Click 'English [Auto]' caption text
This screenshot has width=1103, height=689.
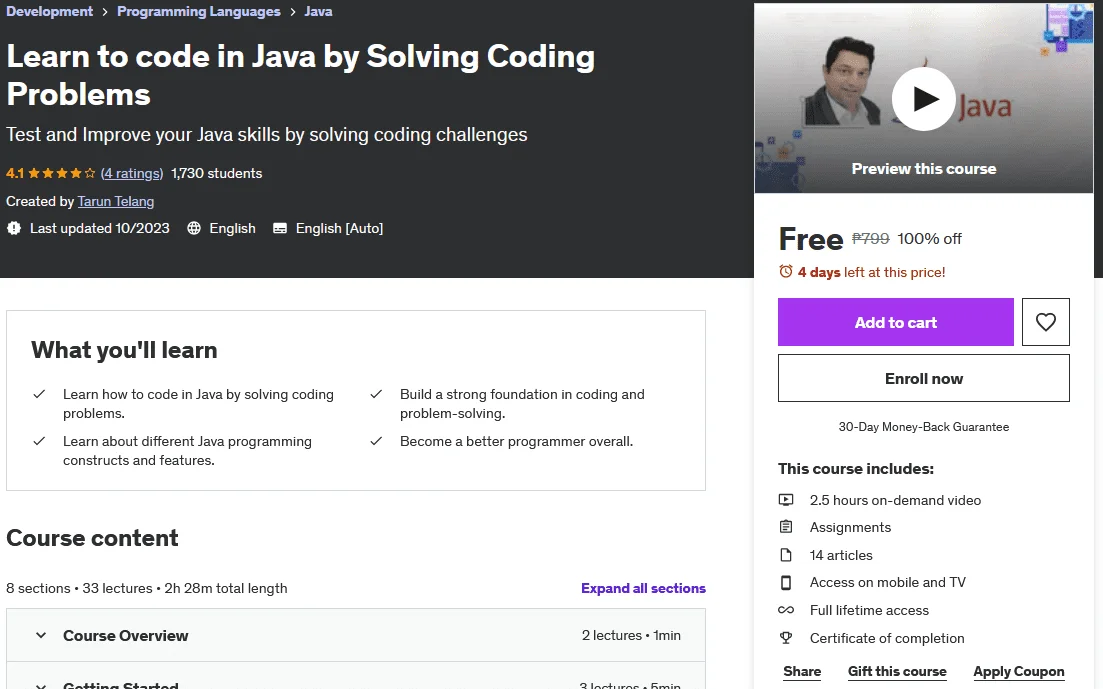339,228
